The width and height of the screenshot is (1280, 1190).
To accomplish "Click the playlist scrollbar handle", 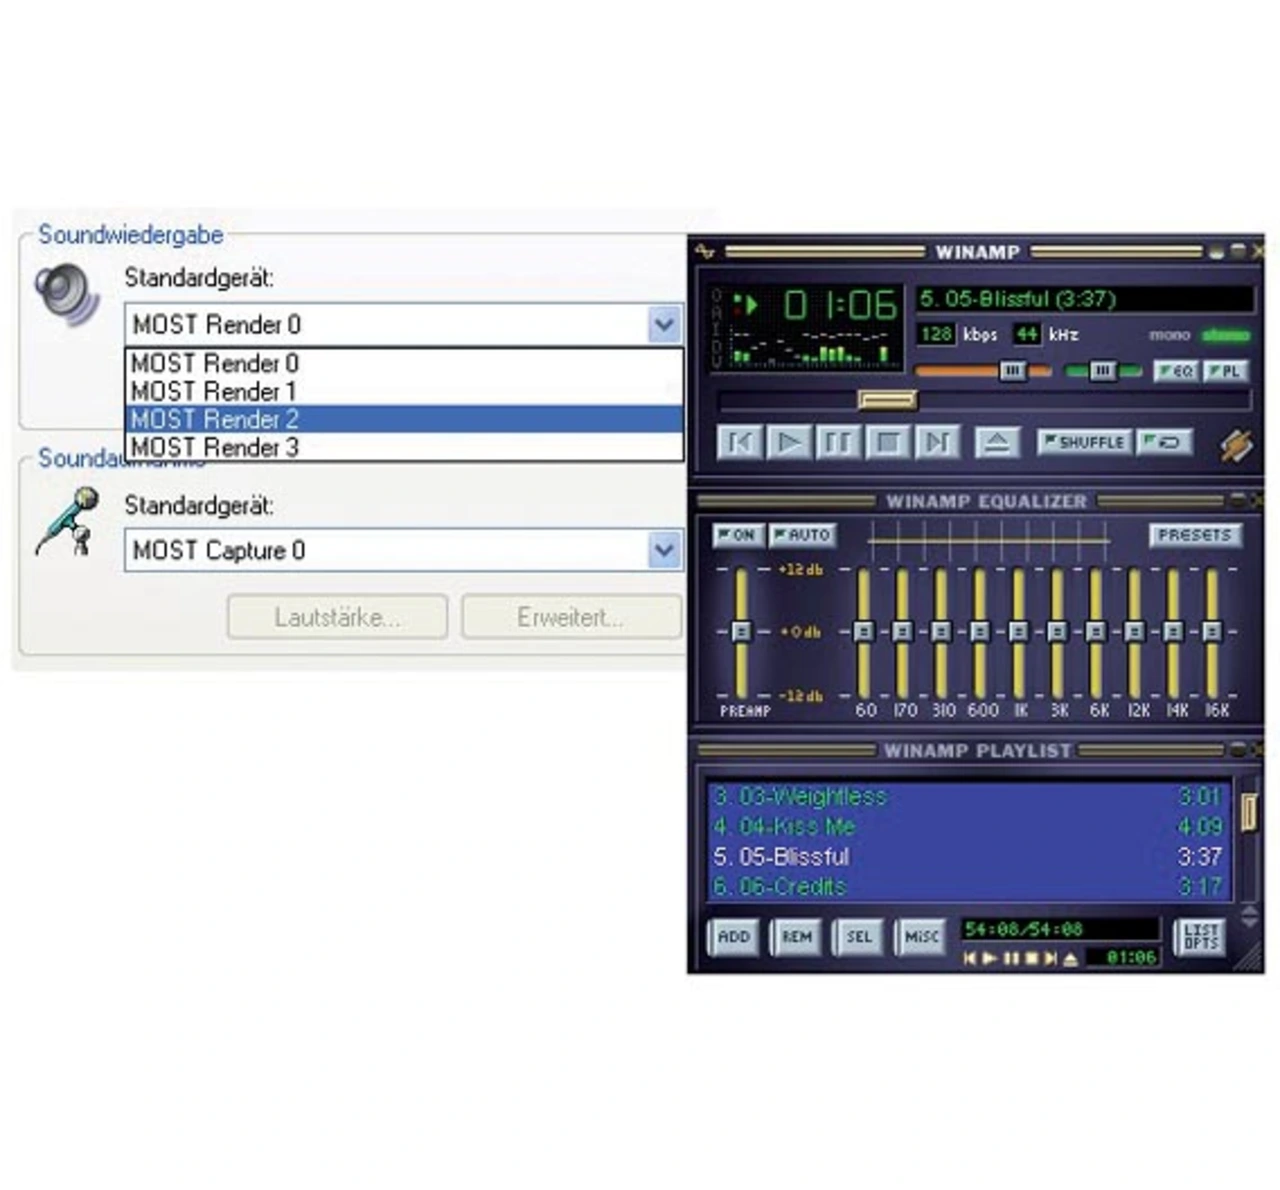I will click(1248, 812).
